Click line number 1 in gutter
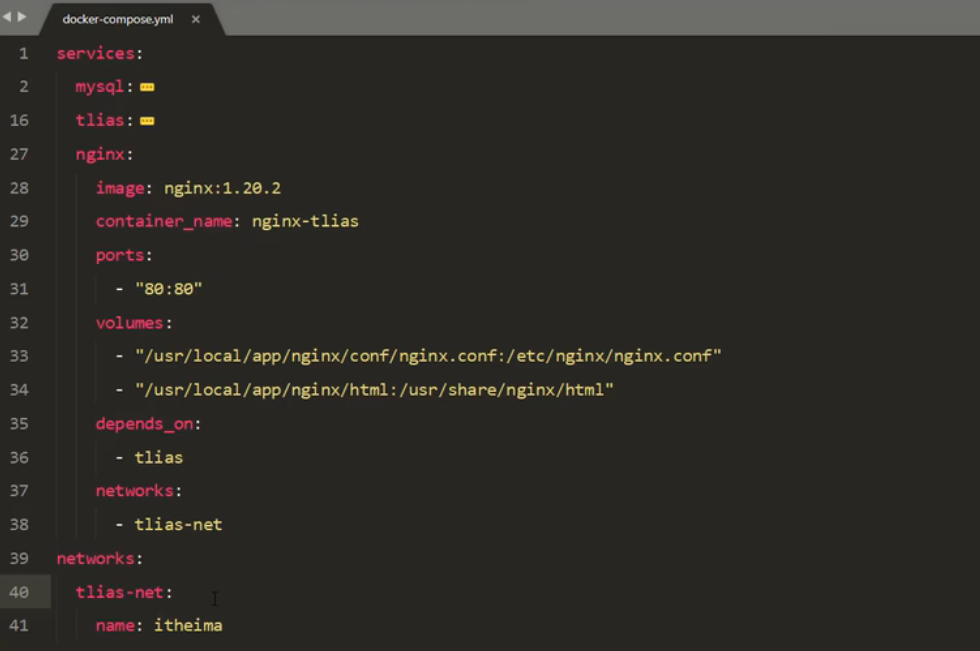 click(24, 54)
